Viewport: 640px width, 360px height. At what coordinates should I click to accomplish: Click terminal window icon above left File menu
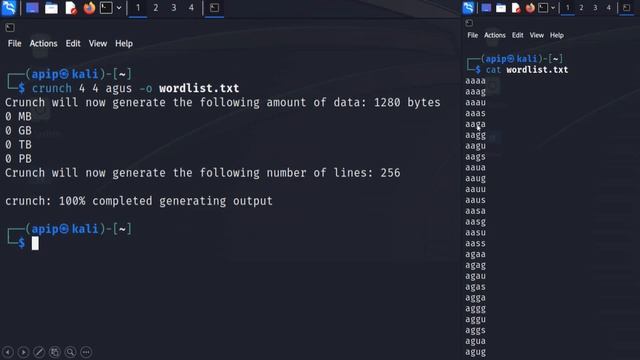pos(10,28)
